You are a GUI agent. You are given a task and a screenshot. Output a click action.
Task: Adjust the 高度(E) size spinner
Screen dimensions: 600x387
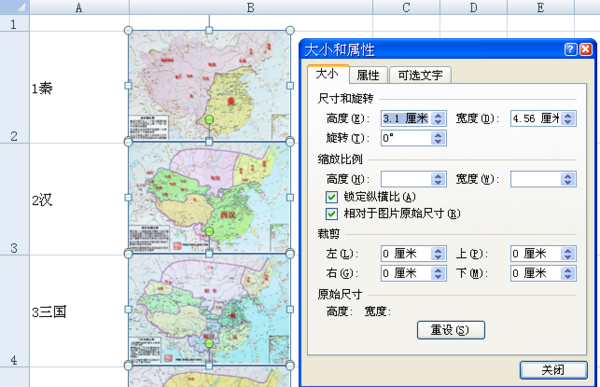pyautogui.click(x=439, y=118)
